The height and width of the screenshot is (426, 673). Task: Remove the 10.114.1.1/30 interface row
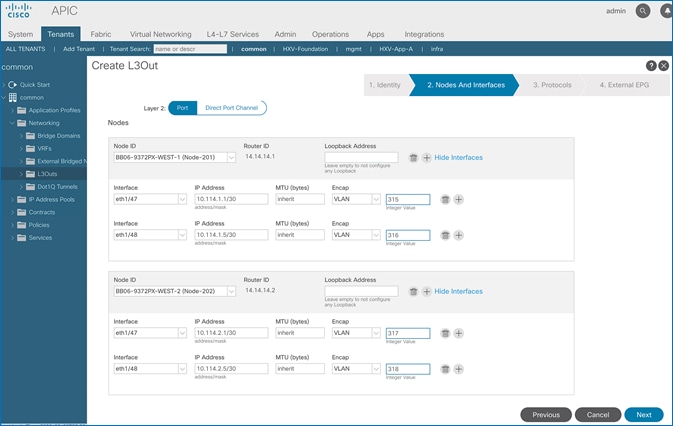pyautogui.click(x=445, y=199)
